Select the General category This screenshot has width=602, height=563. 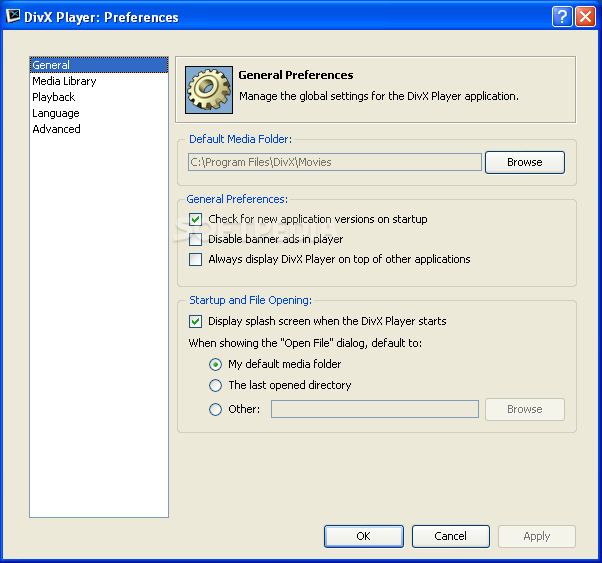click(x=99, y=65)
